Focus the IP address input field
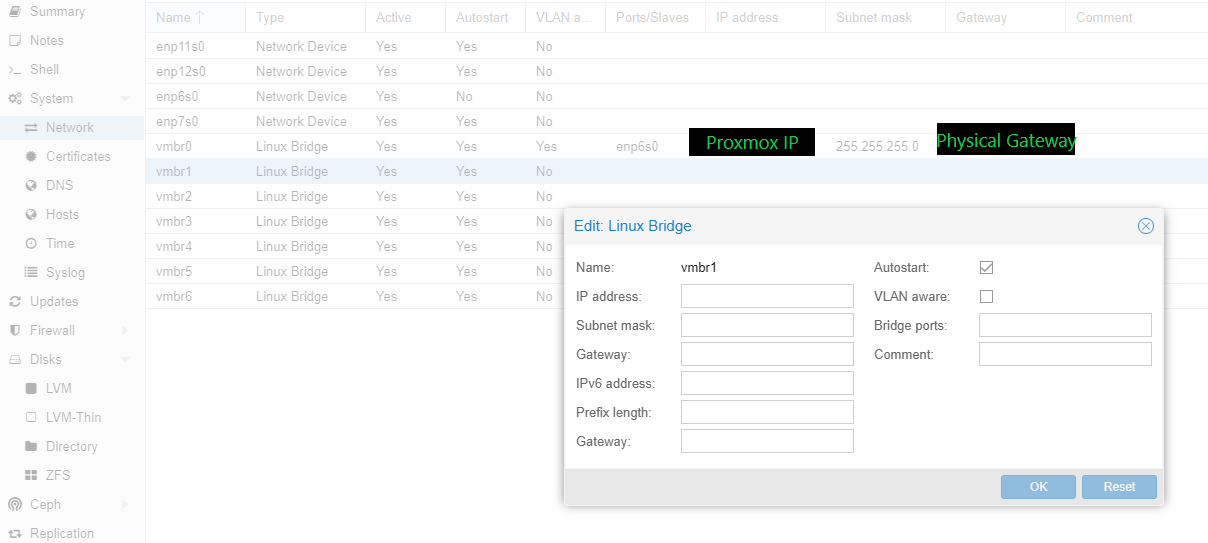 point(767,296)
